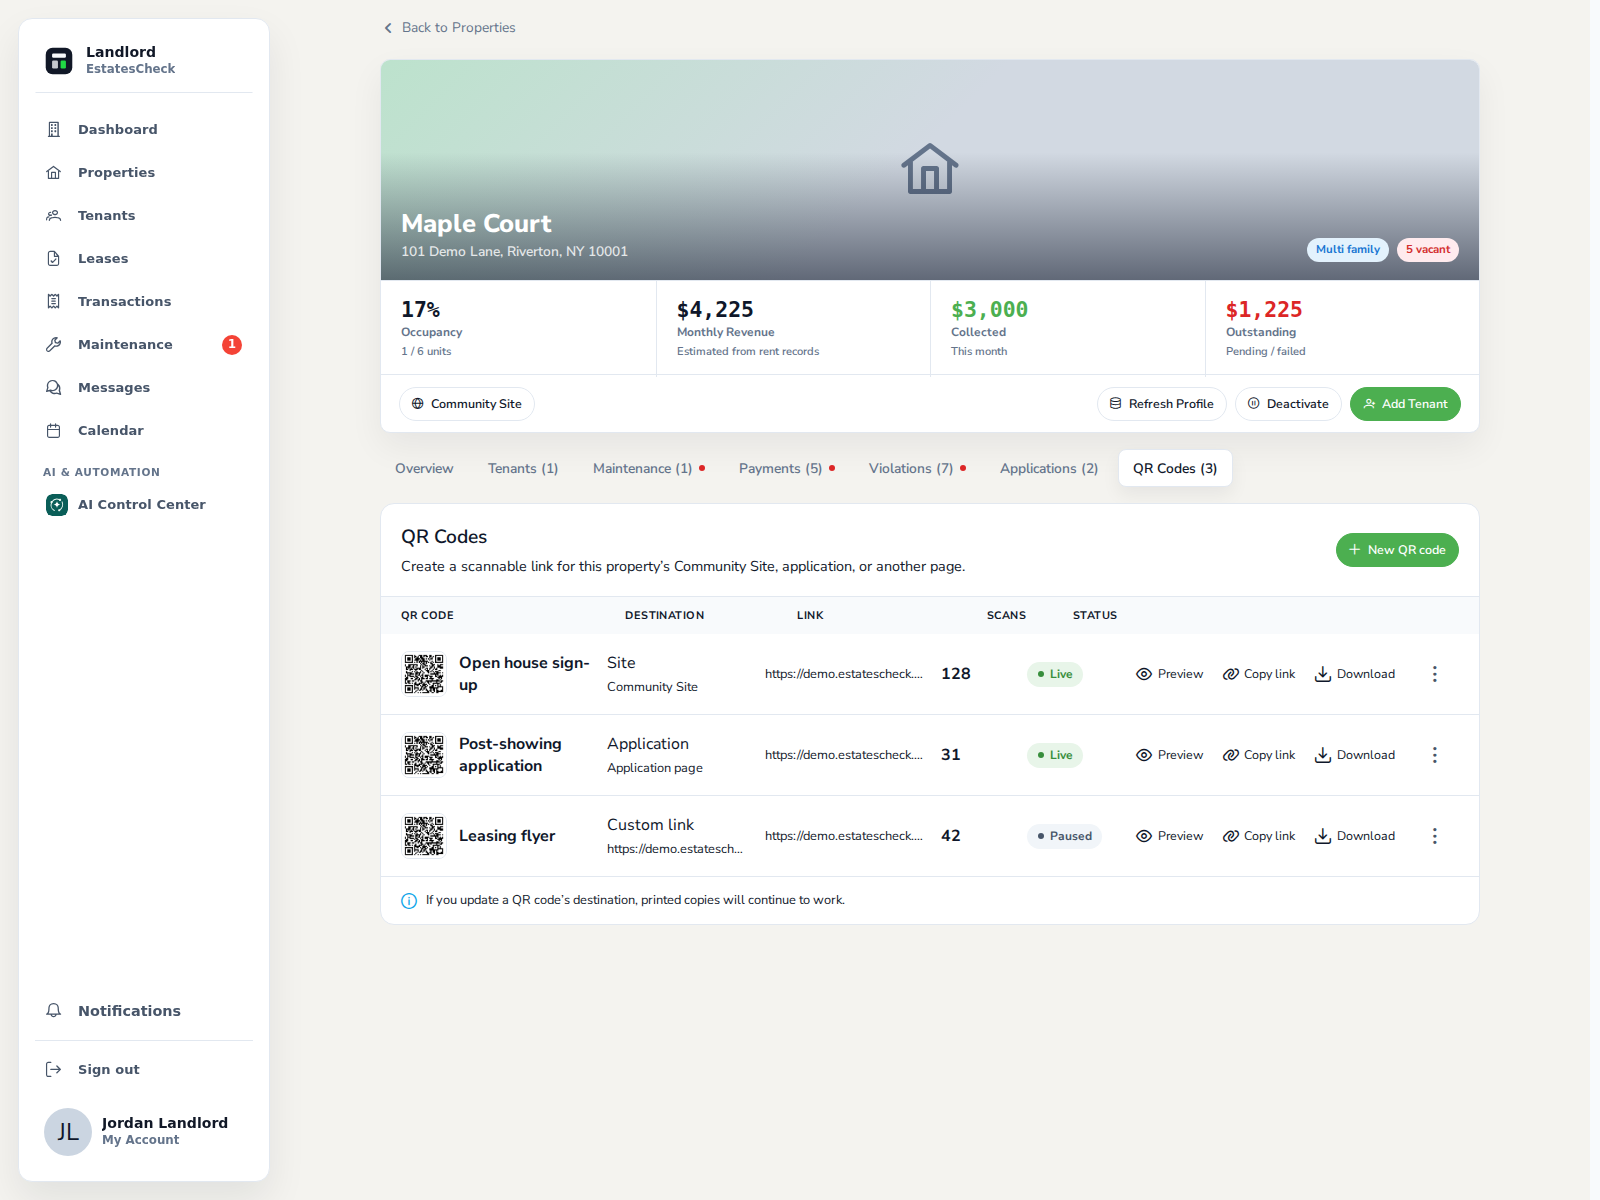
Task: Copy link for Open house sign-up
Action: [x=1259, y=674]
